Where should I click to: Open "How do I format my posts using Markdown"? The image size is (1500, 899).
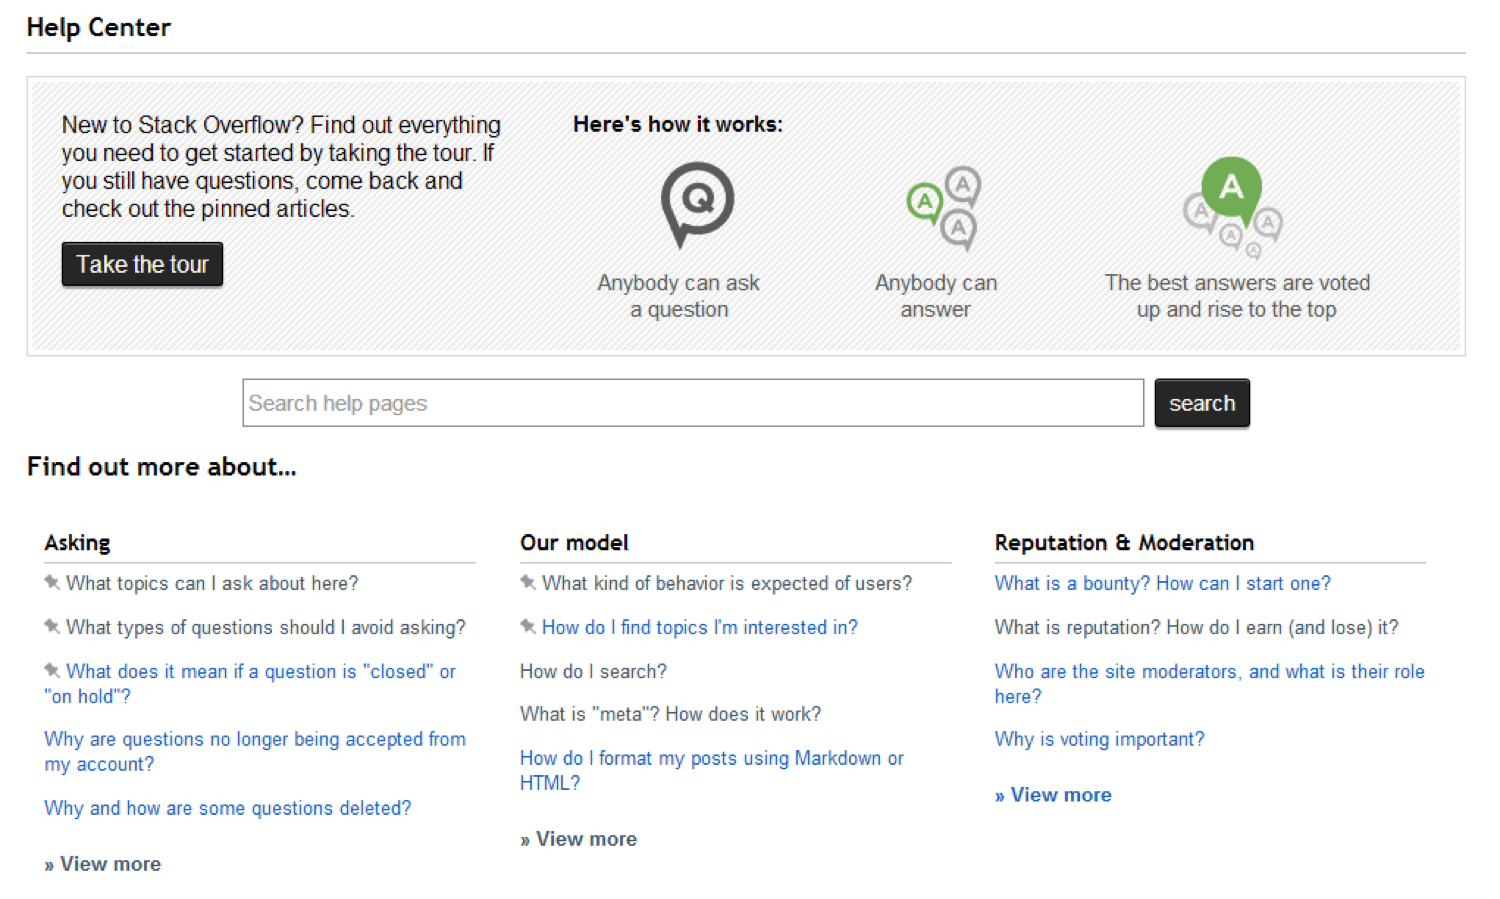[x=712, y=770]
